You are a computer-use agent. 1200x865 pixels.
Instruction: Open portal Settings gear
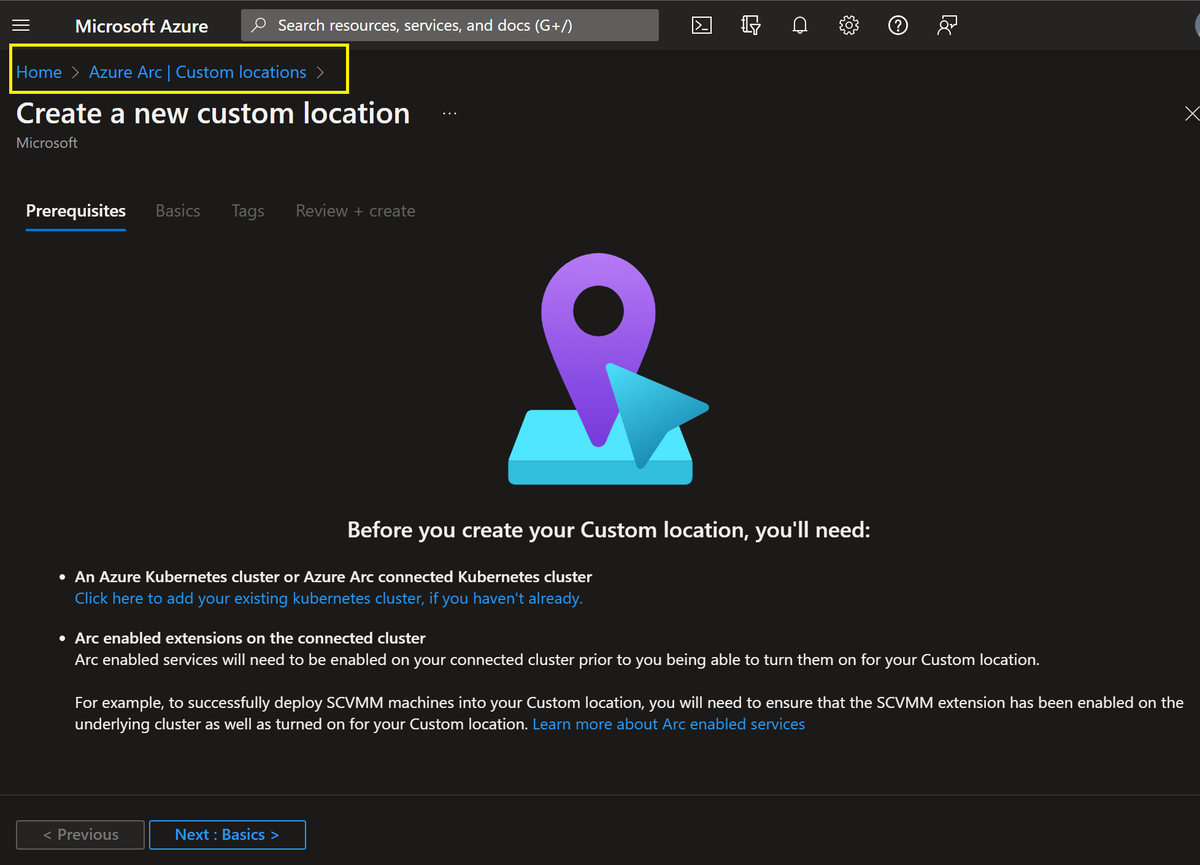pyautogui.click(x=849, y=26)
